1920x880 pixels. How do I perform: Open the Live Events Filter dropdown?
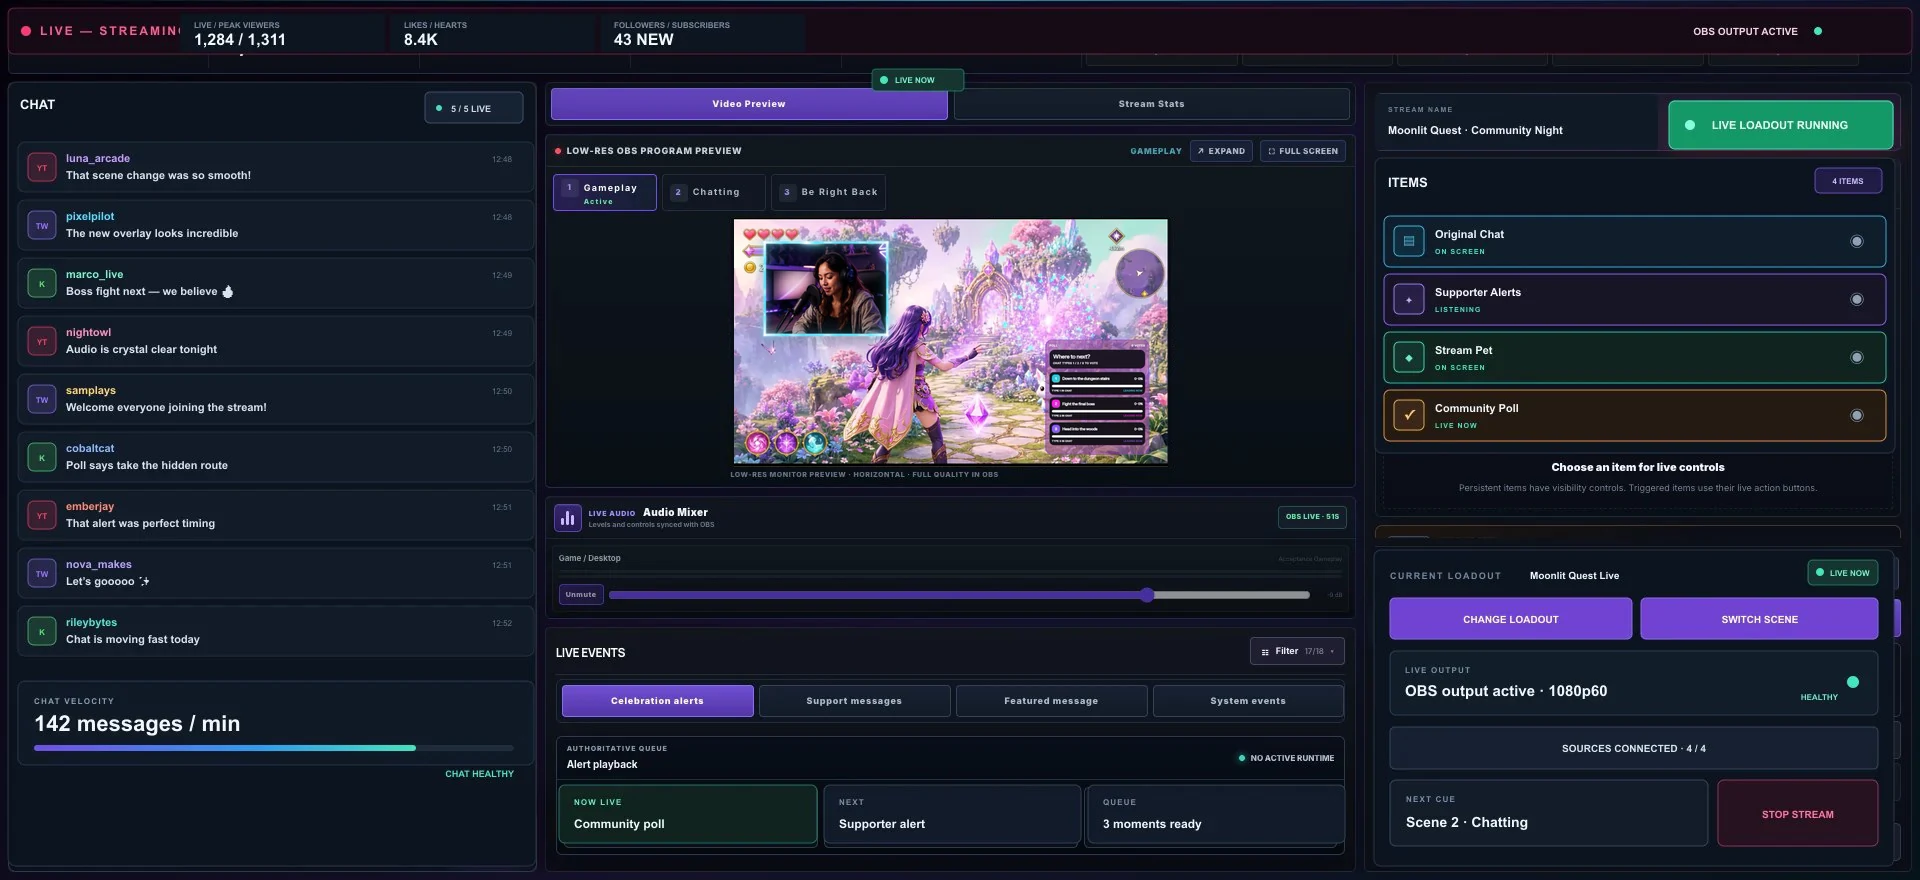[x=1297, y=651]
